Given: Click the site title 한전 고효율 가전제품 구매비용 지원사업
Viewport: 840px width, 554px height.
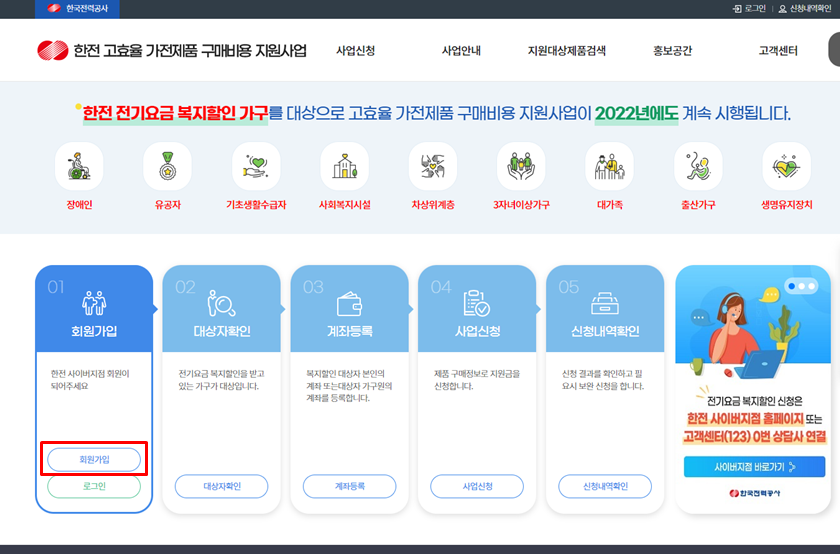Looking at the screenshot, I should [x=190, y=51].
